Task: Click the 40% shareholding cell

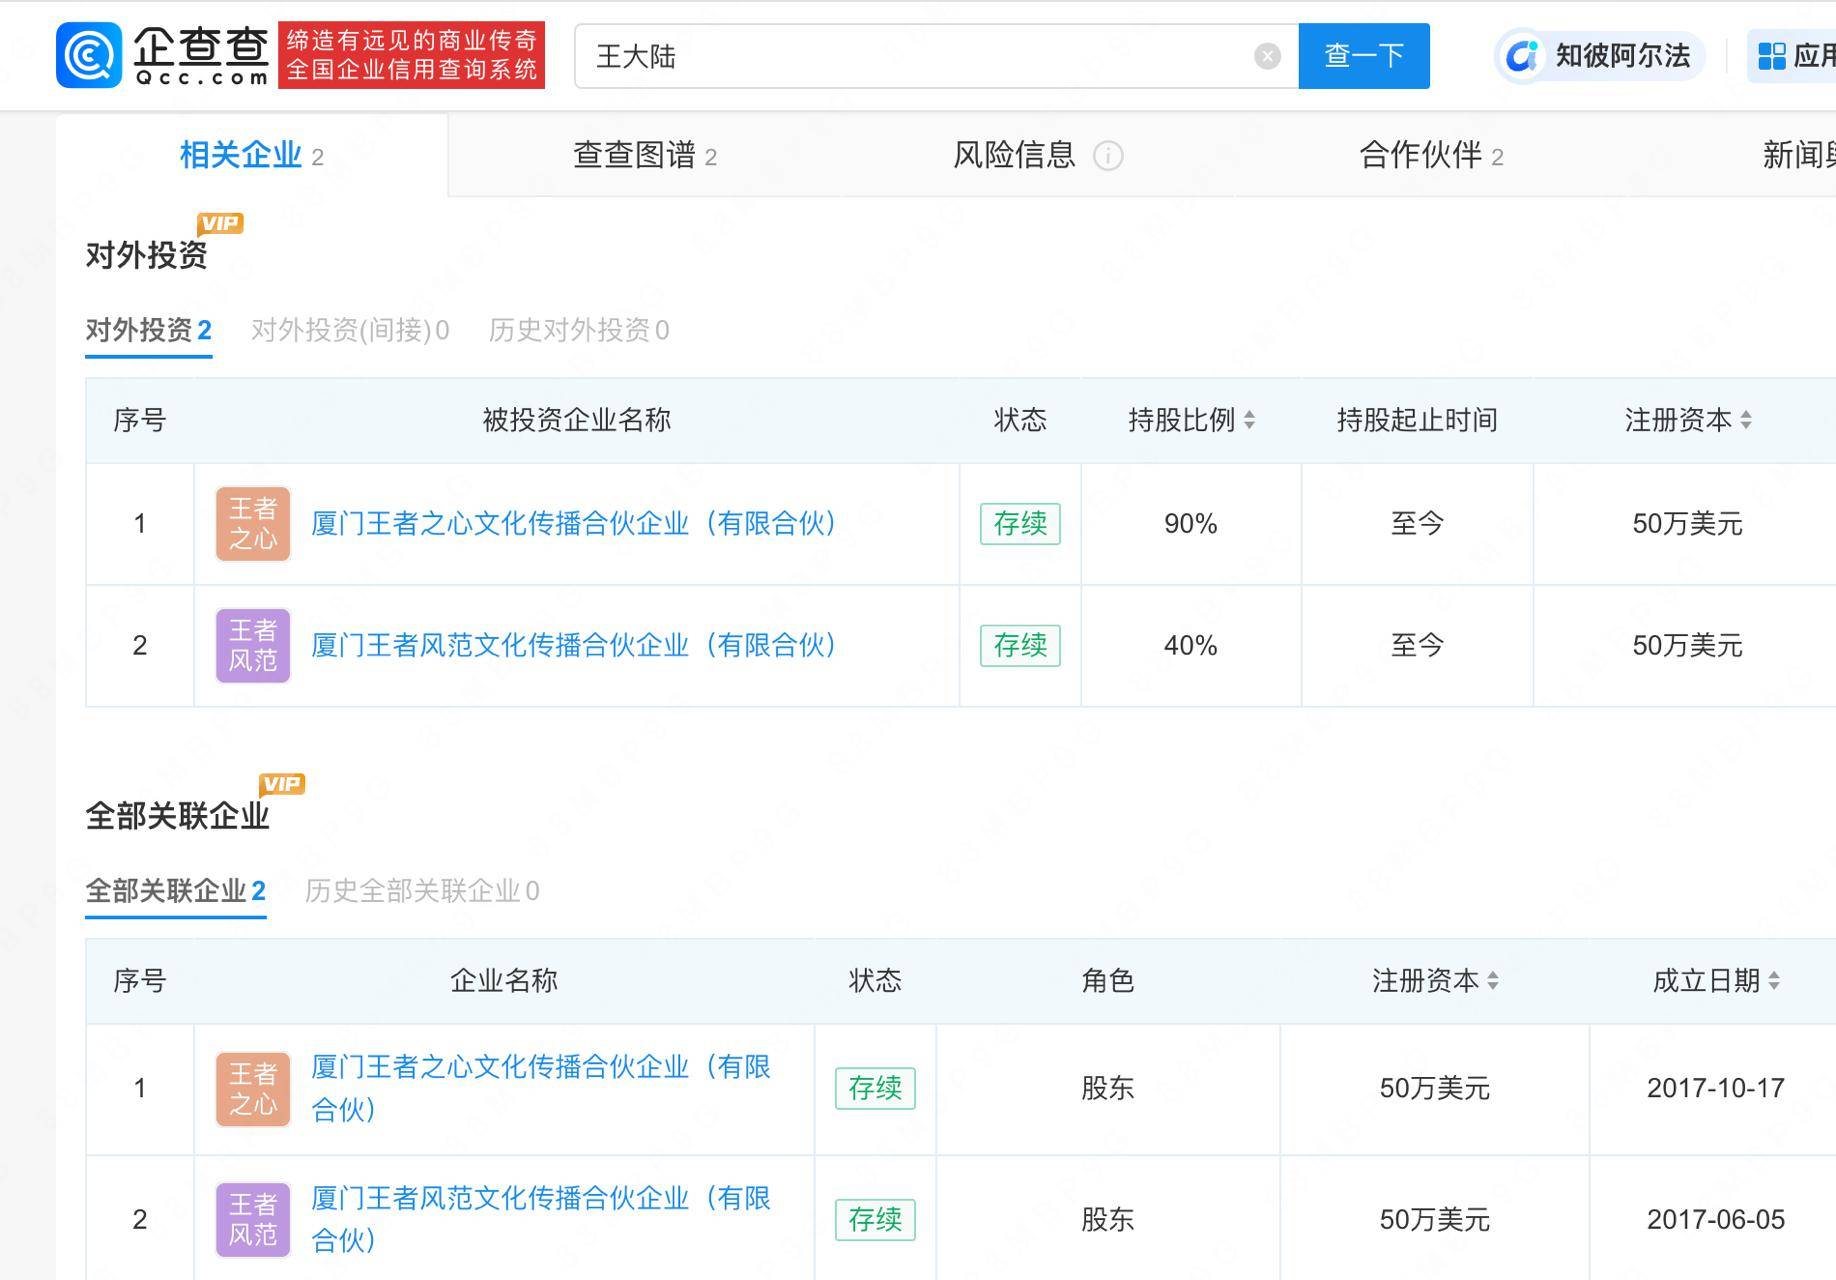Action: (x=1190, y=646)
